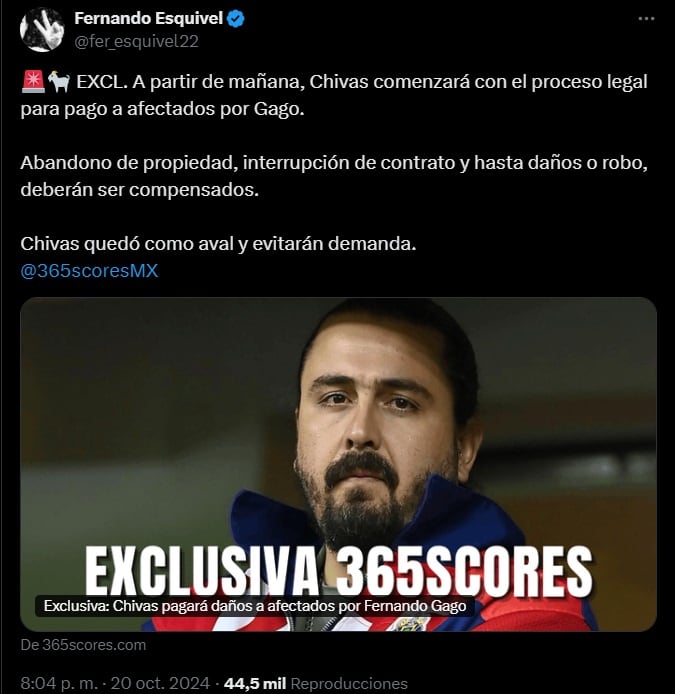The height and width of the screenshot is (694, 675).
Task: Click the goat emoji in tweet
Action: tap(59, 82)
